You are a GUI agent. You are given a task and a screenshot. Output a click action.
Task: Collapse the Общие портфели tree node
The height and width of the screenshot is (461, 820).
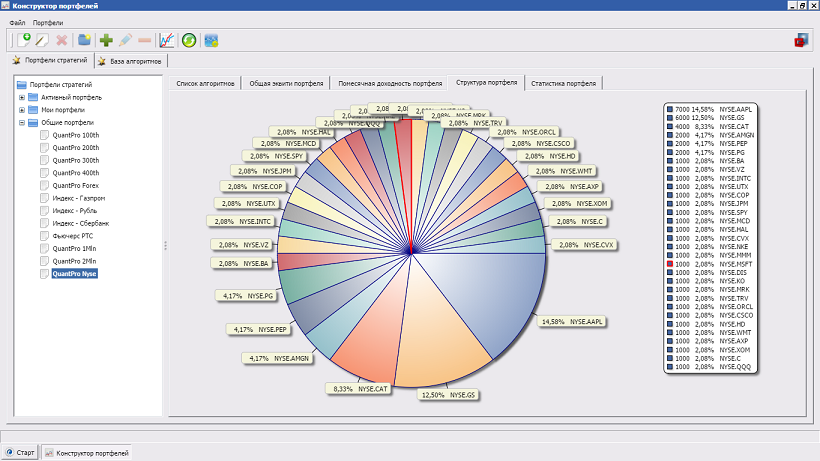pyautogui.click(x=21, y=122)
